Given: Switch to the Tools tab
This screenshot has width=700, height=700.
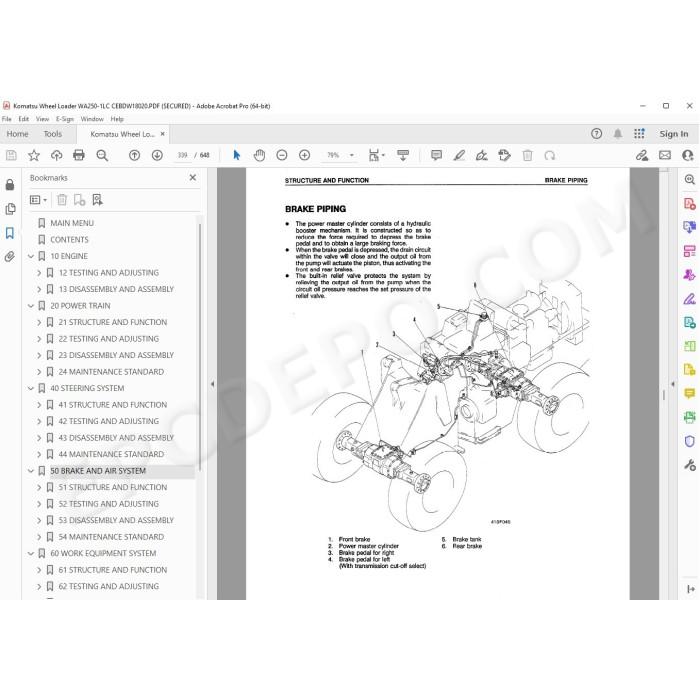Looking at the screenshot, I should pyautogui.click(x=53, y=134).
